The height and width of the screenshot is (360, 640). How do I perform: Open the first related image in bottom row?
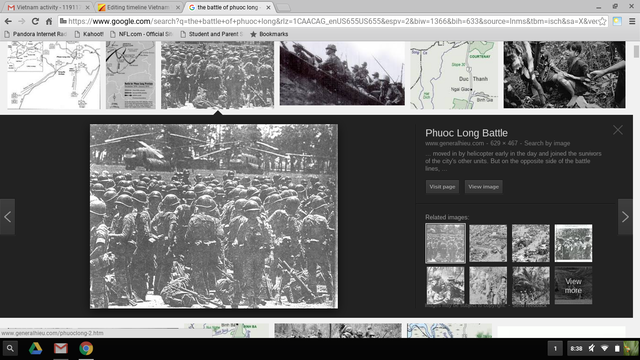[x=445, y=285]
